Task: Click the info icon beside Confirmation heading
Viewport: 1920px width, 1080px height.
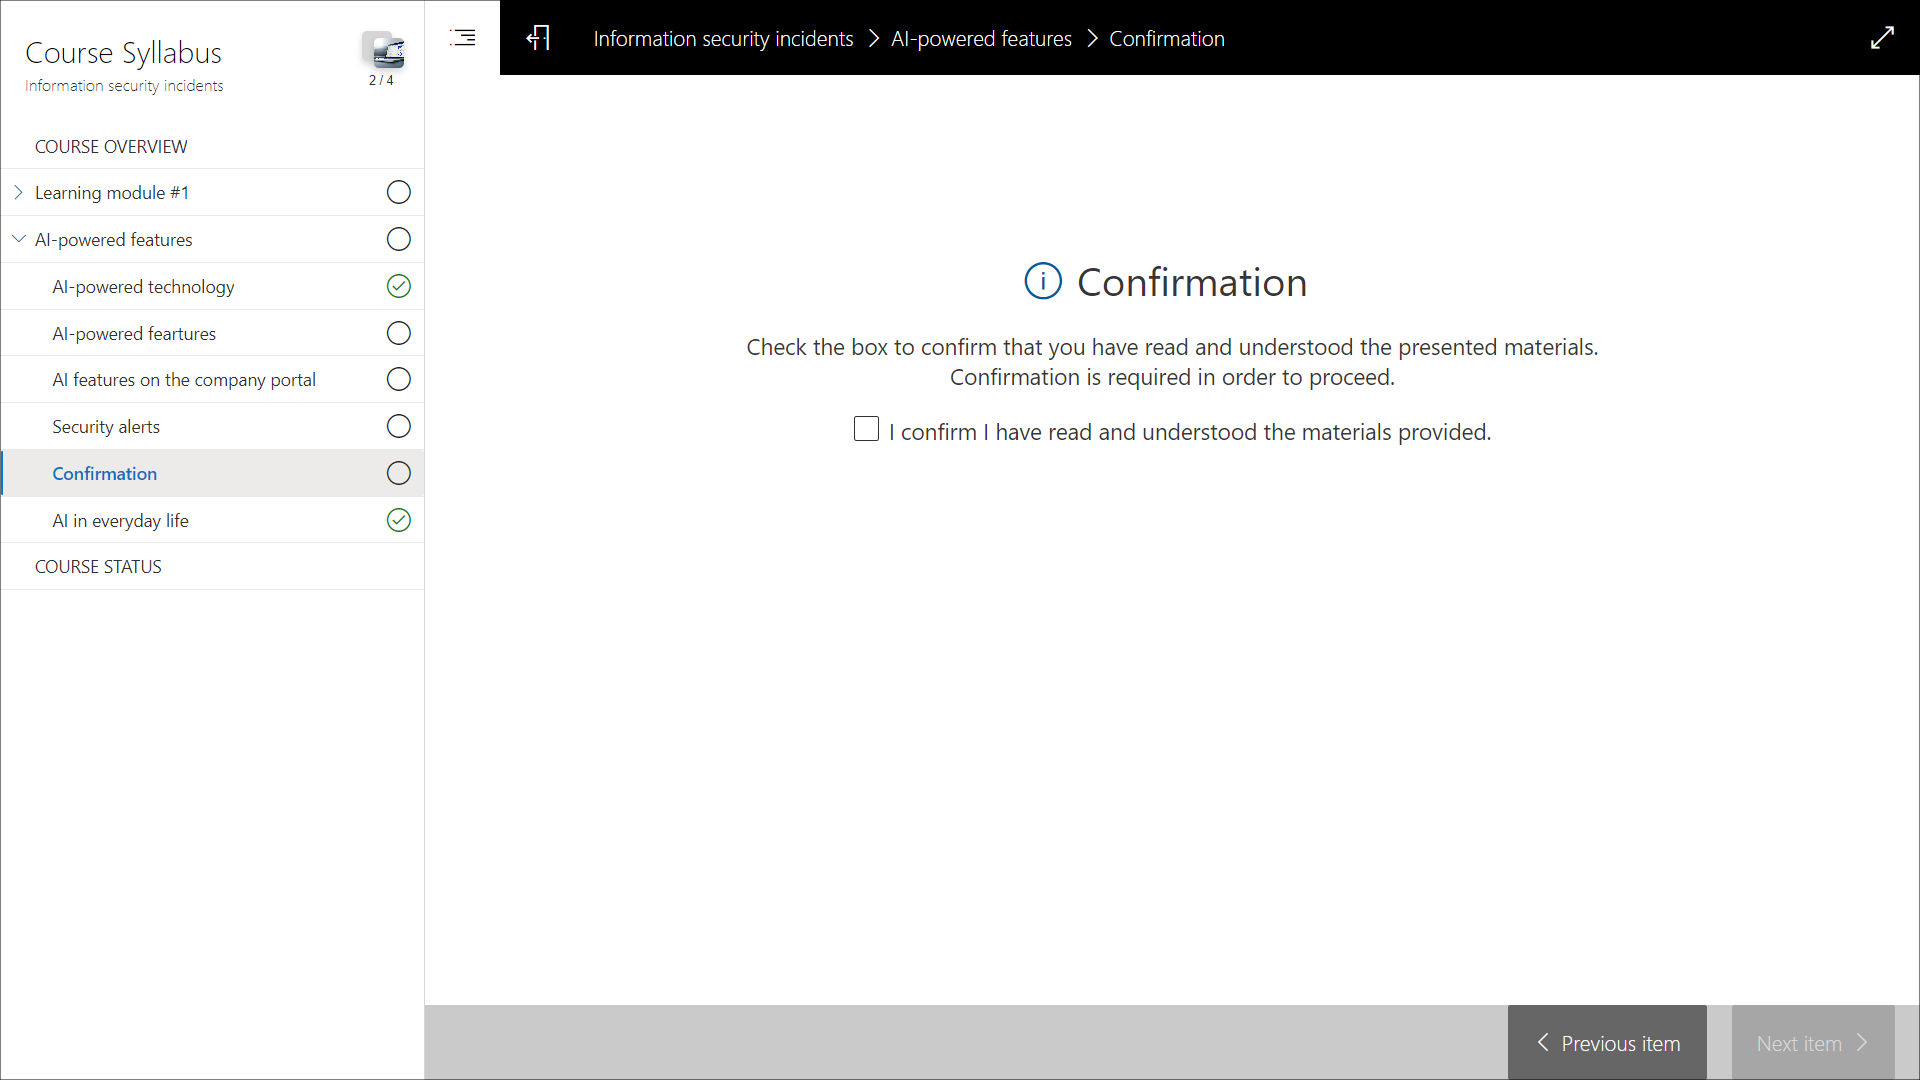Action: [1042, 282]
